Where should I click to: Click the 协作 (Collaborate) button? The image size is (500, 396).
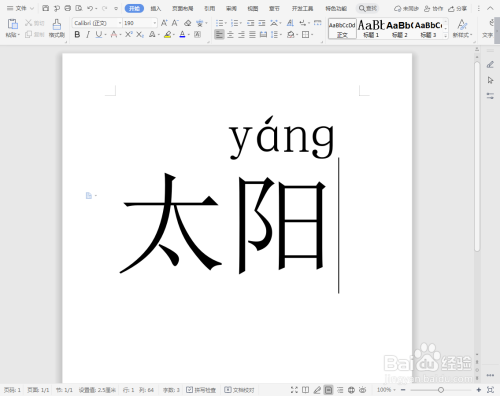pyautogui.click(x=434, y=8)
